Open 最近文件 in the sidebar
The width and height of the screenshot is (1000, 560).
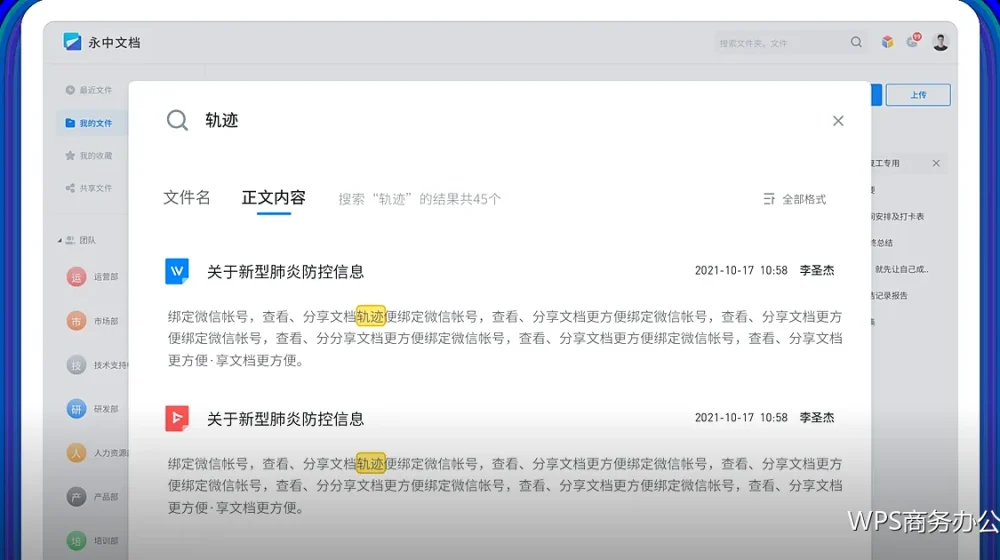pyautogui.click(x=88, y=90)
